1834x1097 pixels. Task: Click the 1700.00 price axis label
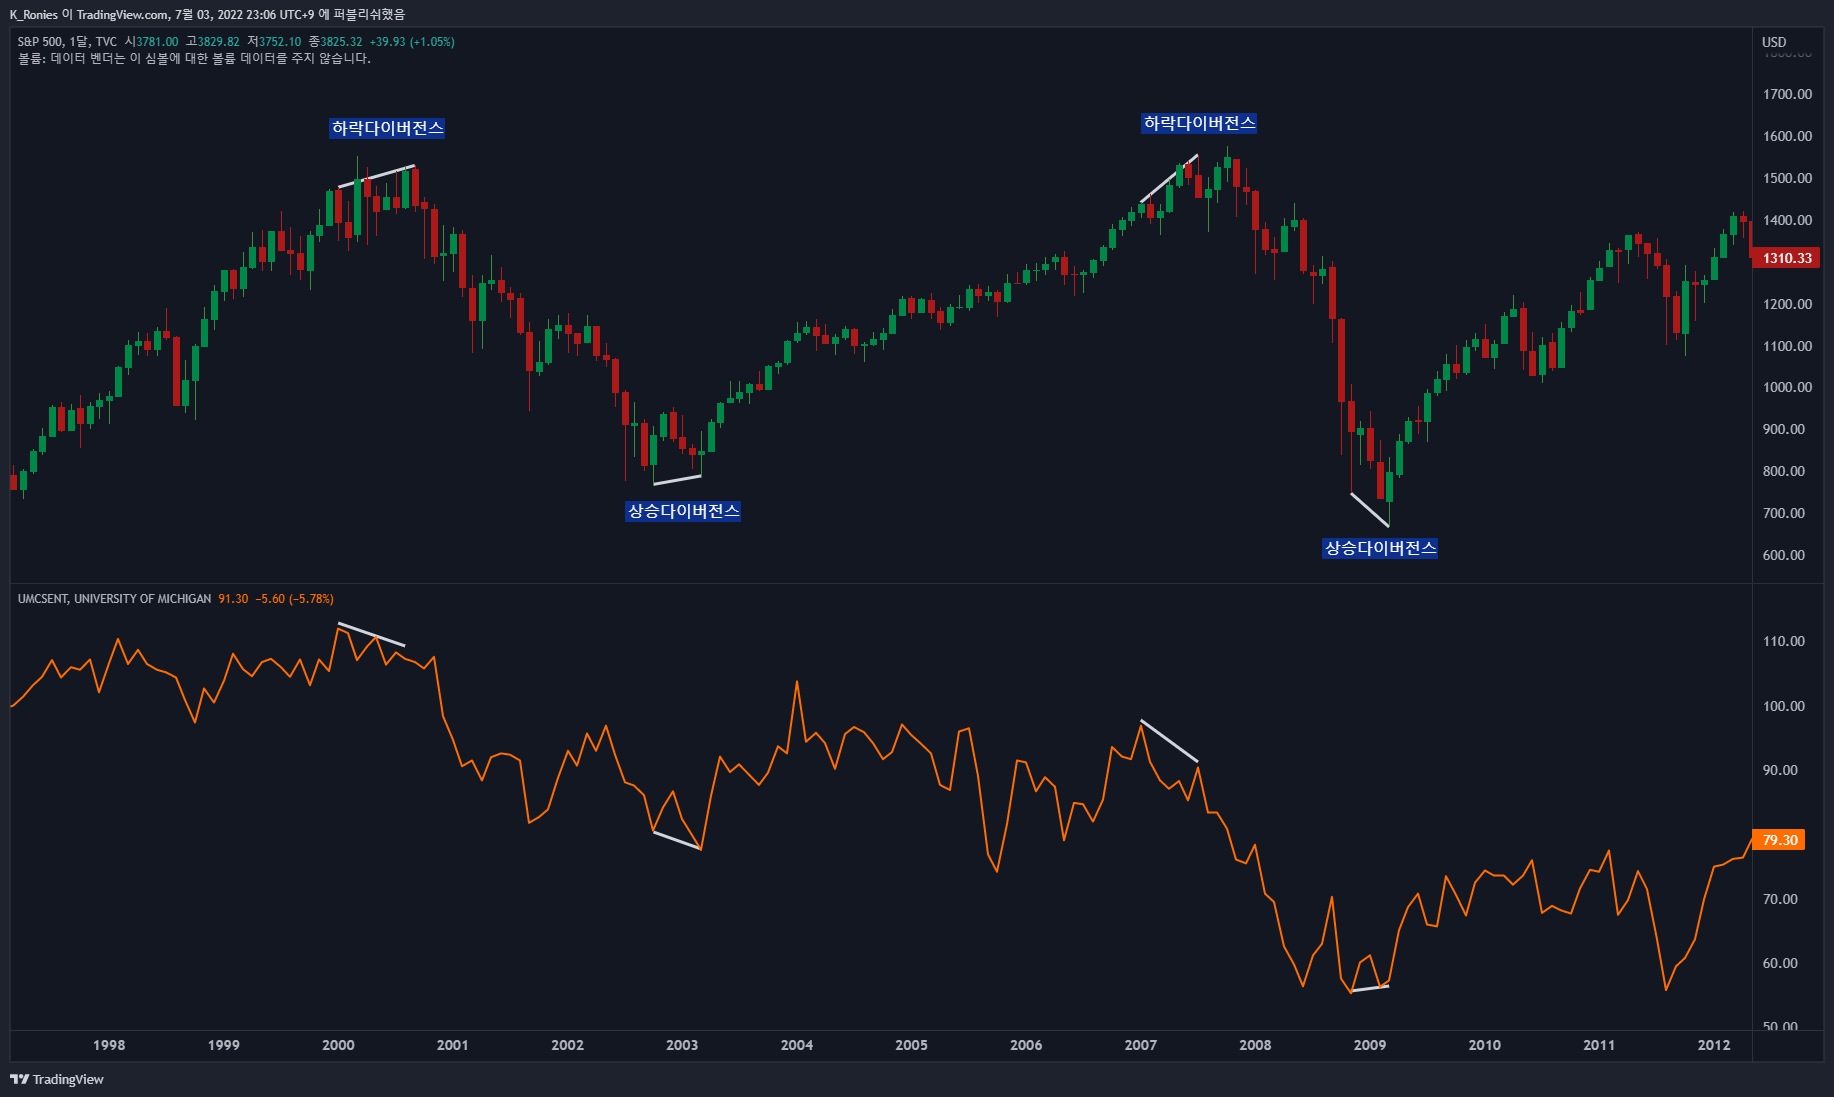click(1787, 94)
